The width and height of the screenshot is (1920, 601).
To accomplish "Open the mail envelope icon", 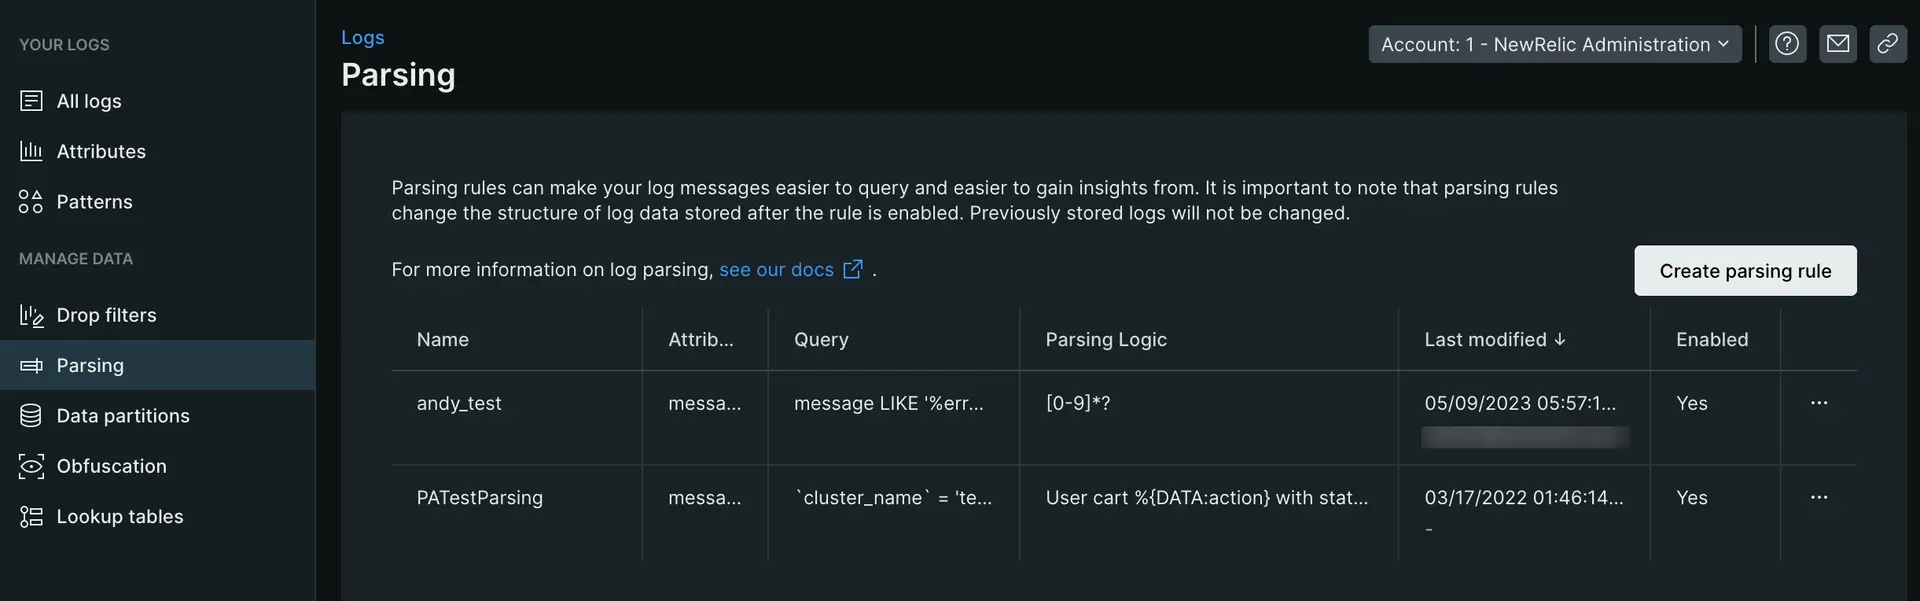I will [x=1838, y=44].
